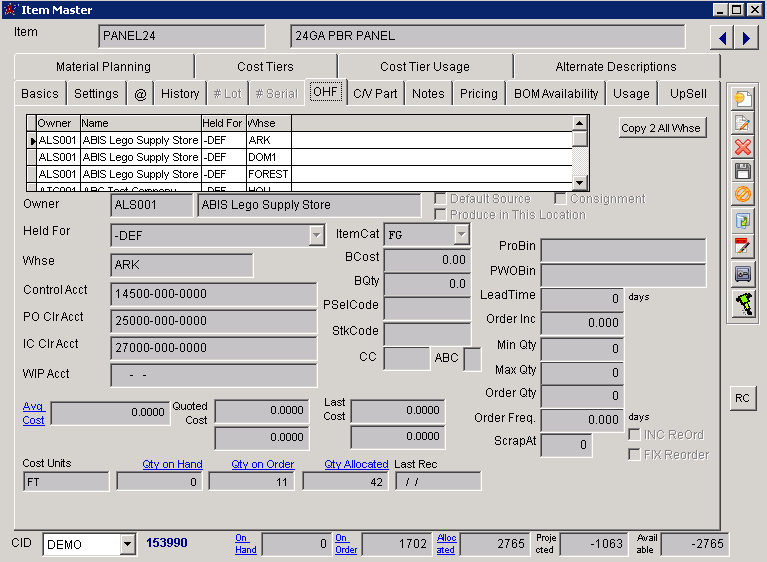Go to the previous item with the left arrow
Viewport: 767px width, 562px height.
721,38
